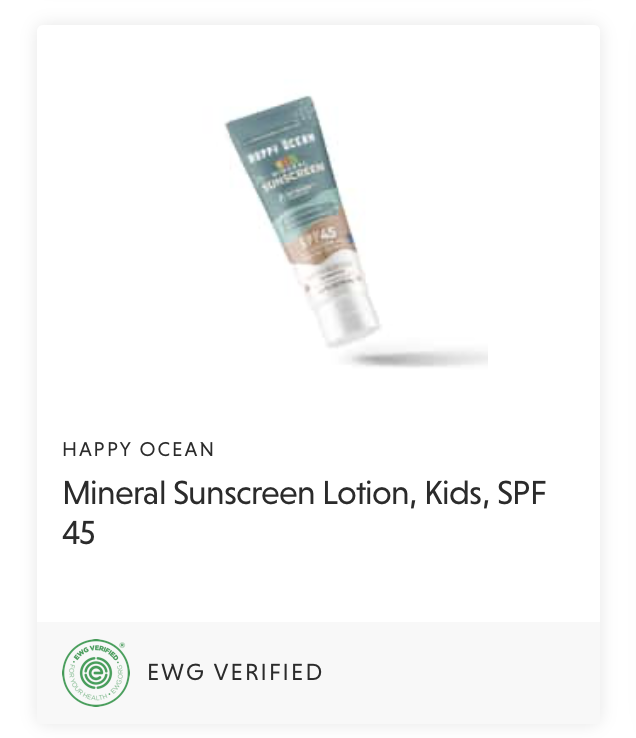Click the 'EWG VERIFIED' text label

[235, 672]
